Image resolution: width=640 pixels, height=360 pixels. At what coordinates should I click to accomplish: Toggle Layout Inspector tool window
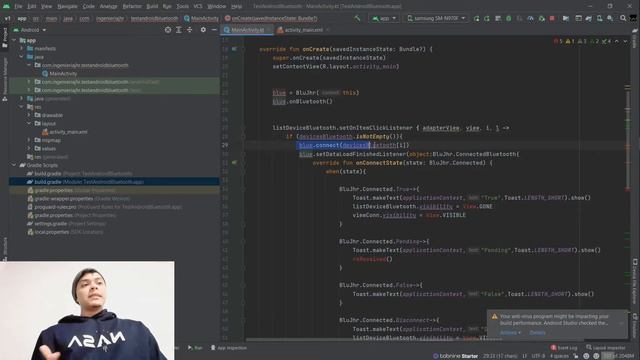tap(606, 348)
